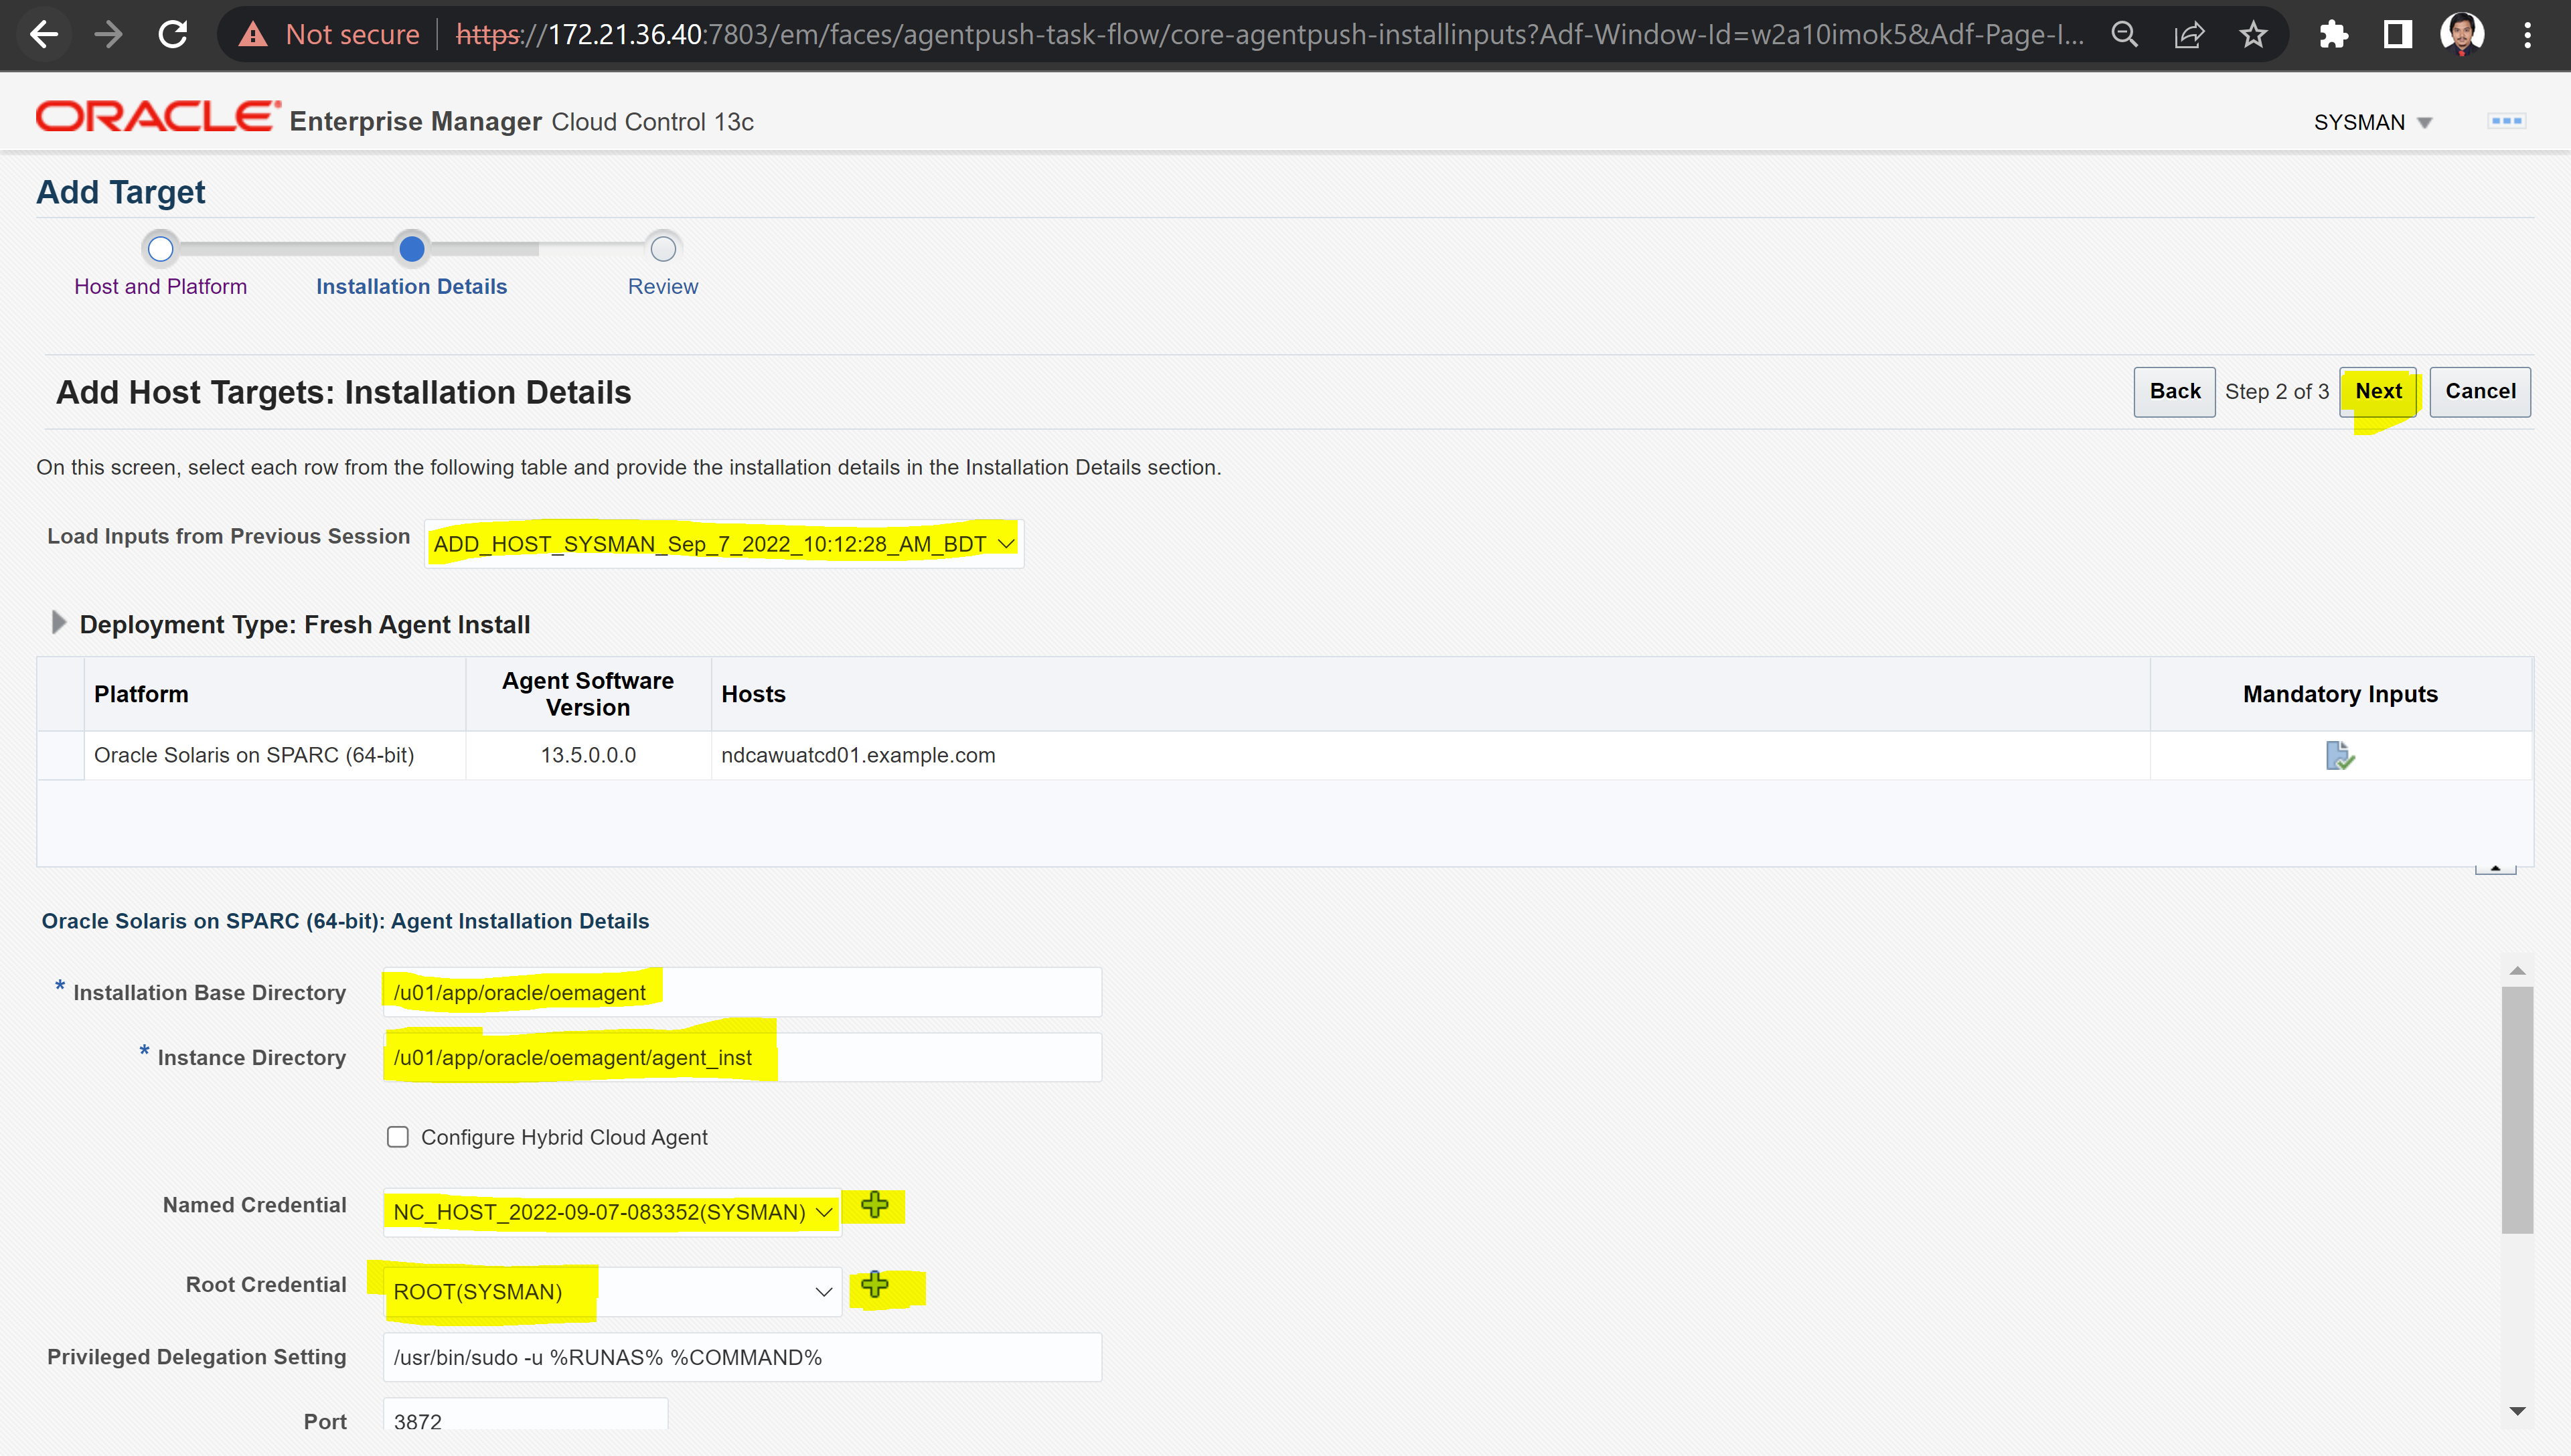
Task: Click the Host and Platform step circle
Action: [x=161, y=249]
